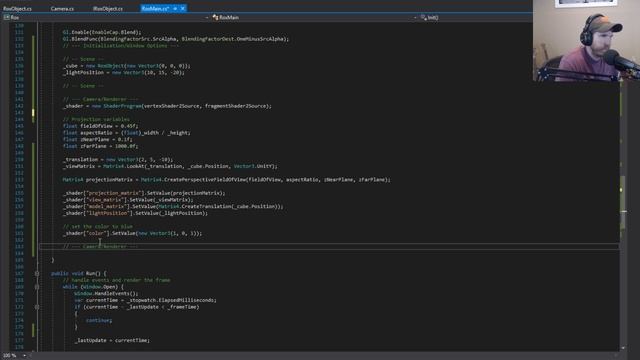Click the _viewMatrix = Matrix4.LookAt line
640x360 pixels.
(x=170, y=166)
